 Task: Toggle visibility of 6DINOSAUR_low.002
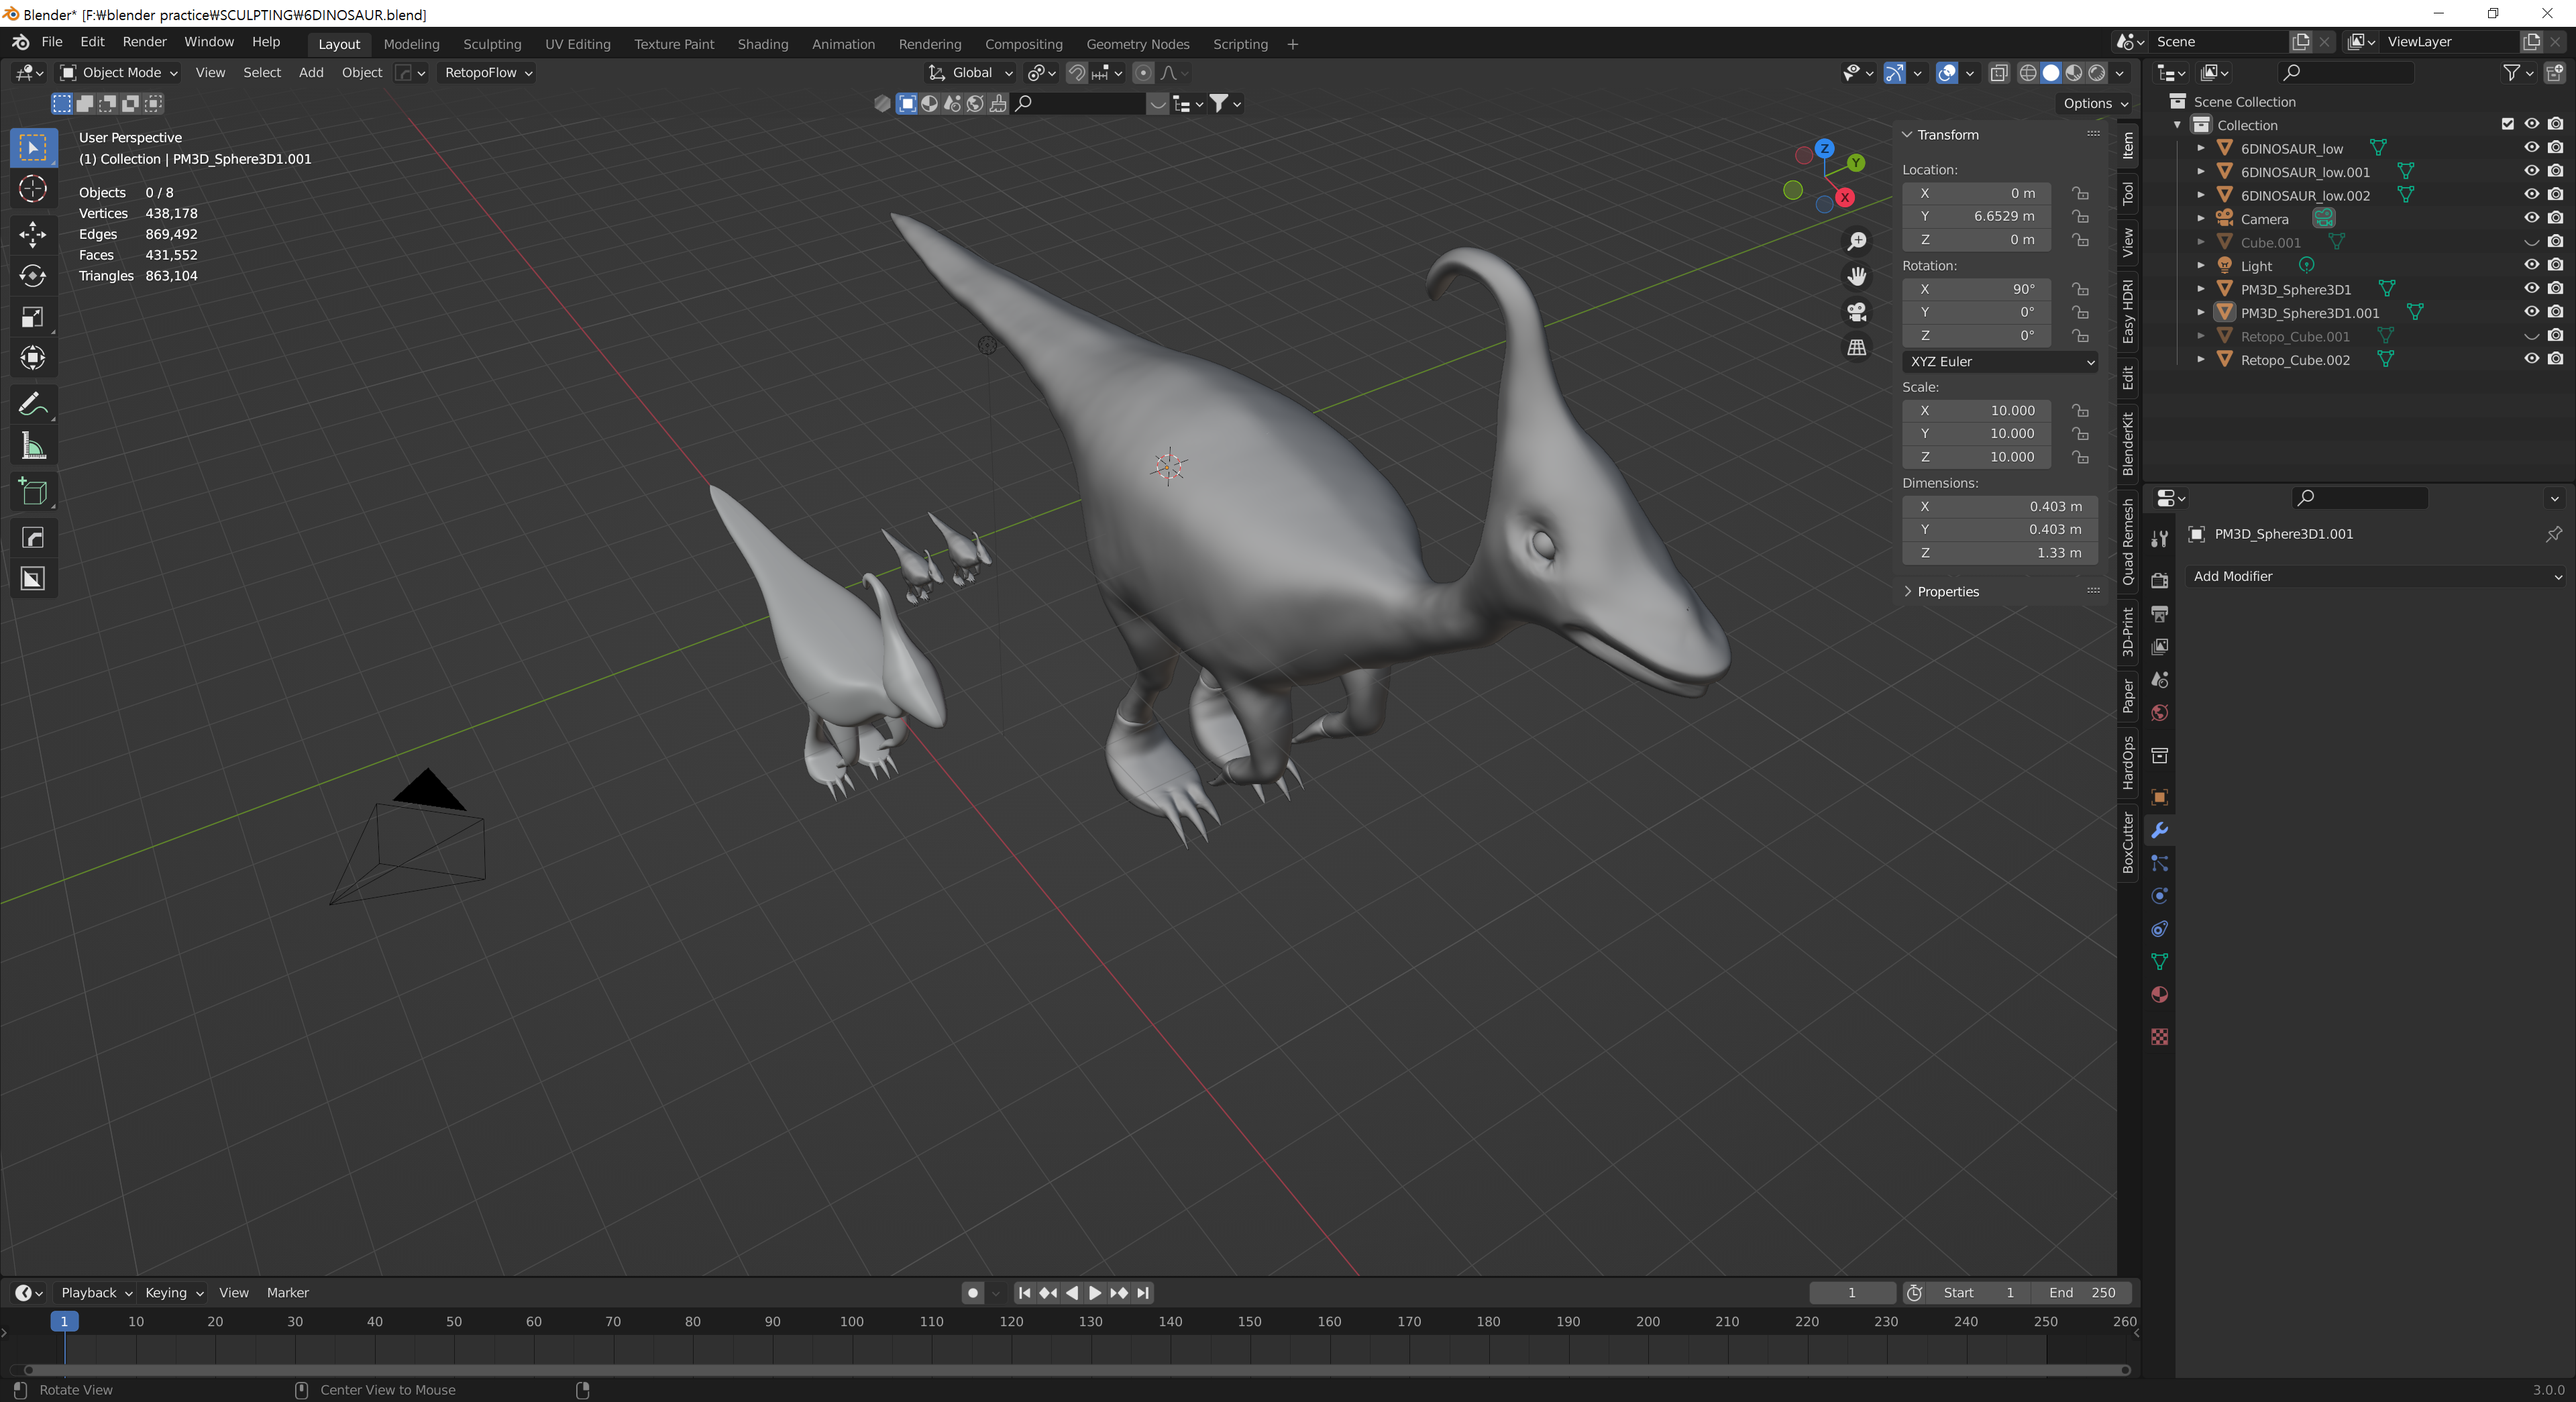point(2531,195)
